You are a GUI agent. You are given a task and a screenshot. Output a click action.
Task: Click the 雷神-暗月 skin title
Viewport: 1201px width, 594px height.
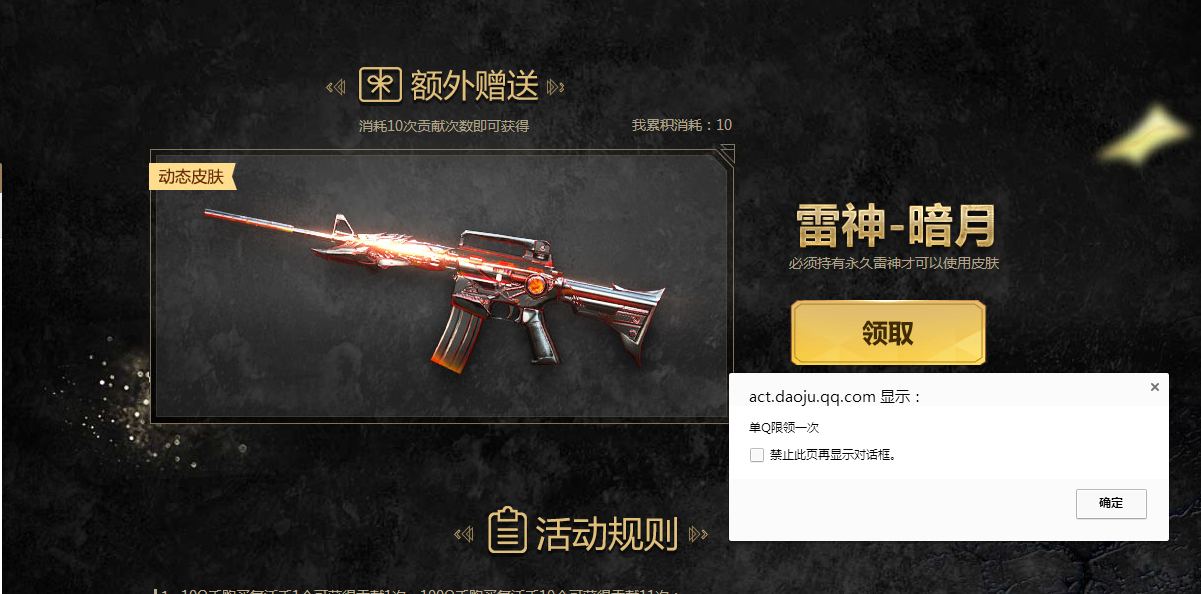click(894, 225)
